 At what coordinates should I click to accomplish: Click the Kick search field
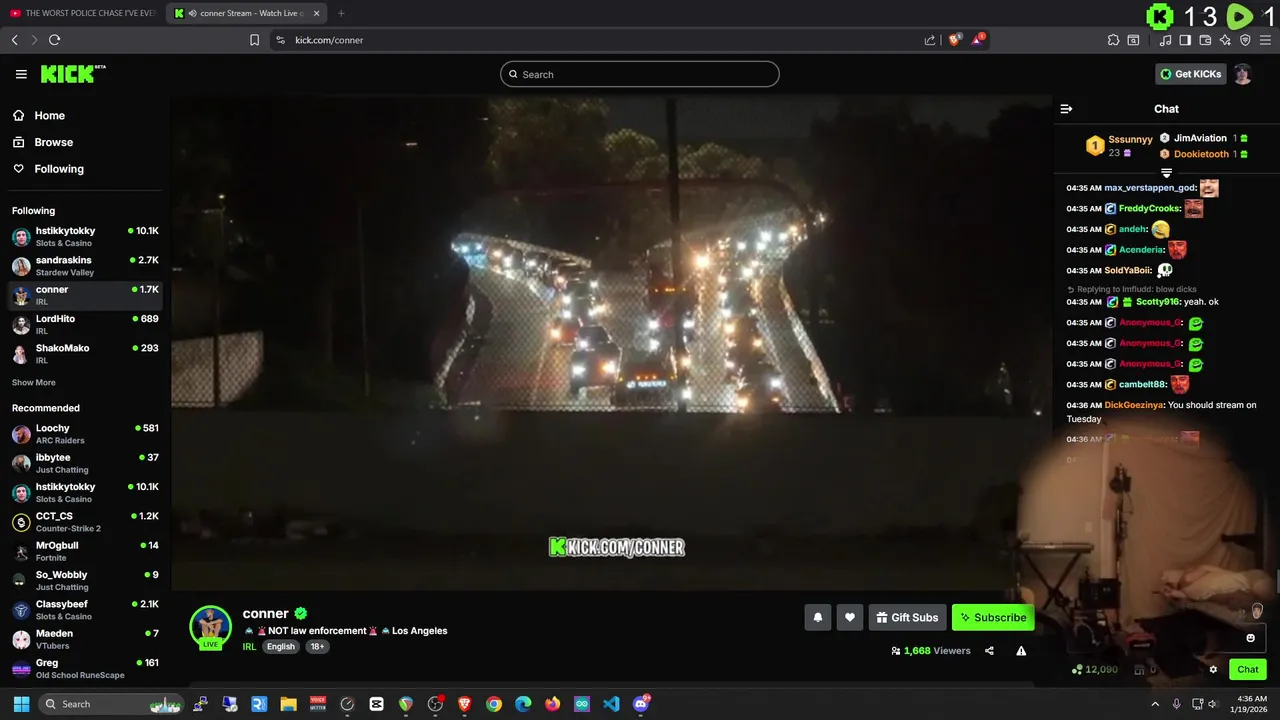click(640, 74)
